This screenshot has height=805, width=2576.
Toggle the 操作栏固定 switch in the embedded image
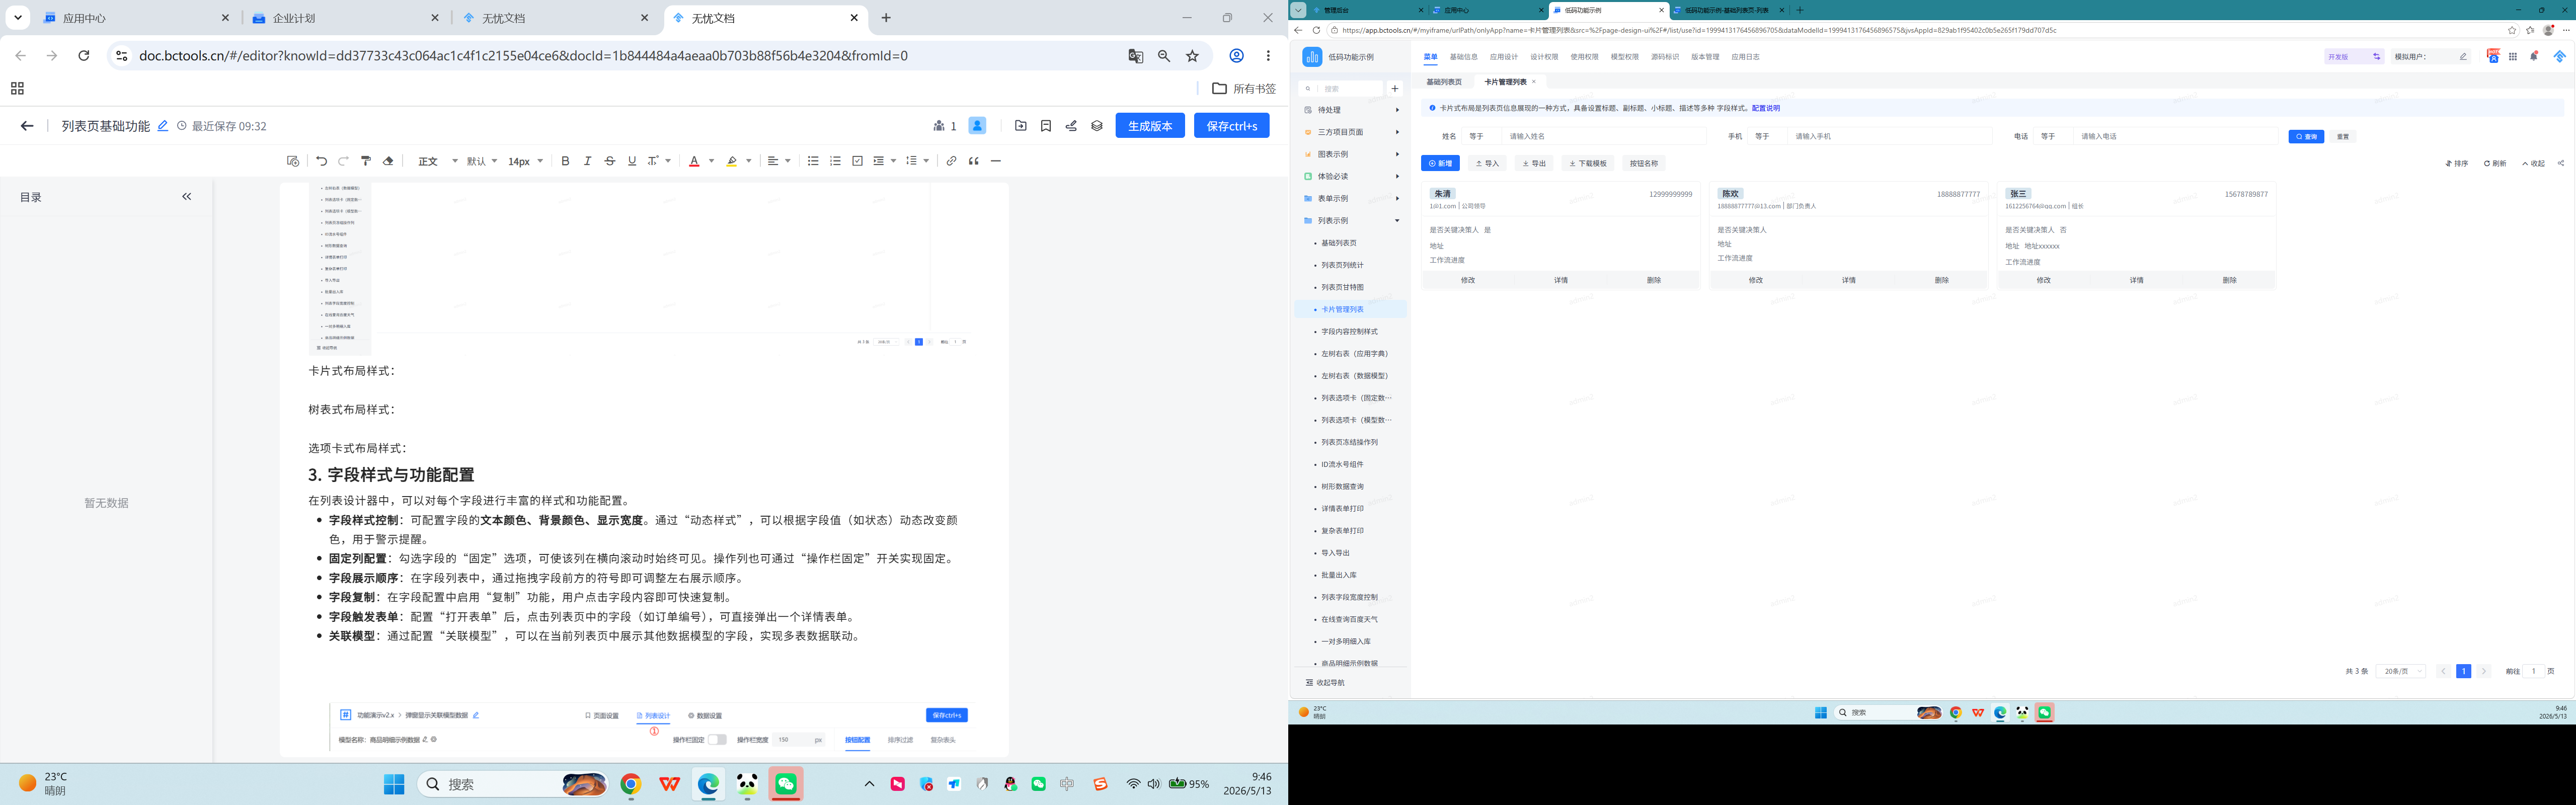point(717,740)
